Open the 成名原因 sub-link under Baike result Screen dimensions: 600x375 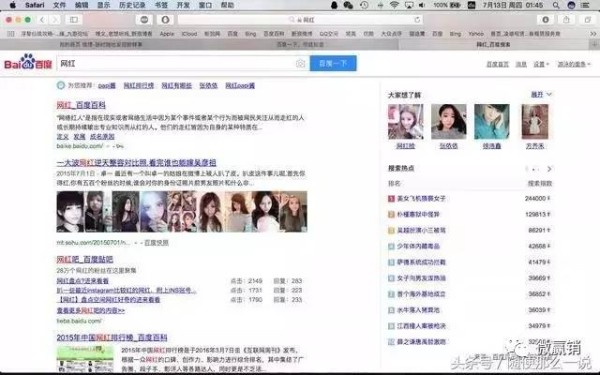[102, 137]
